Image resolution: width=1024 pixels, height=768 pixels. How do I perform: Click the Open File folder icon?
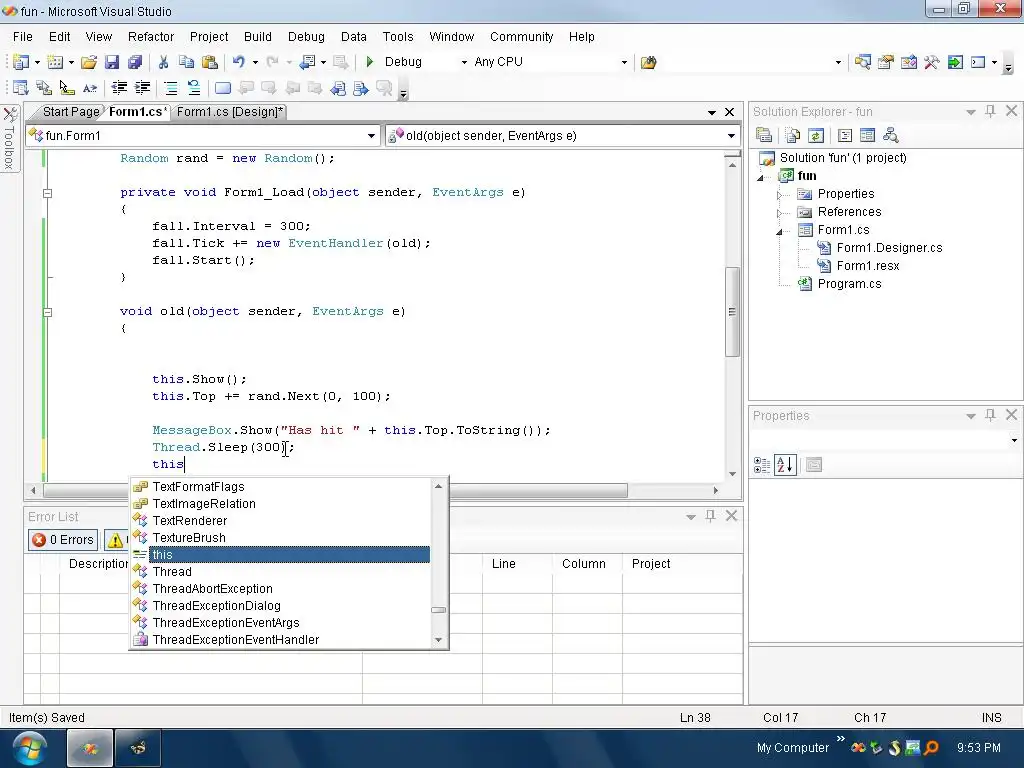89,62
